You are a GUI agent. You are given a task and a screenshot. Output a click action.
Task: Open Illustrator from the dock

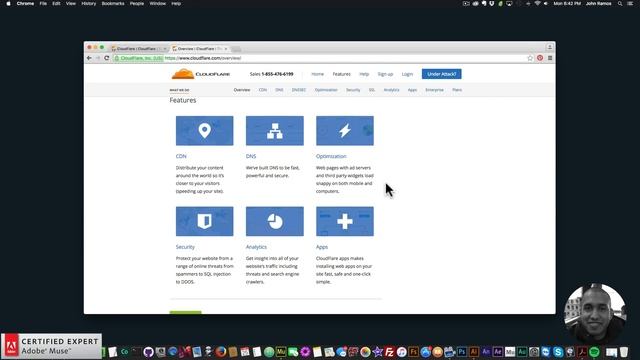(474, 351)
